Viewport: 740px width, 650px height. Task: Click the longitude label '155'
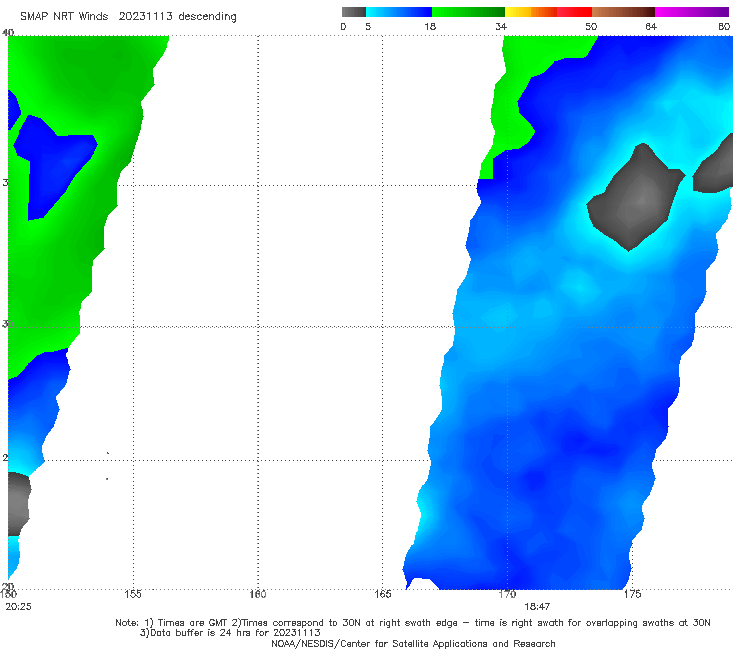pos(133,594)
